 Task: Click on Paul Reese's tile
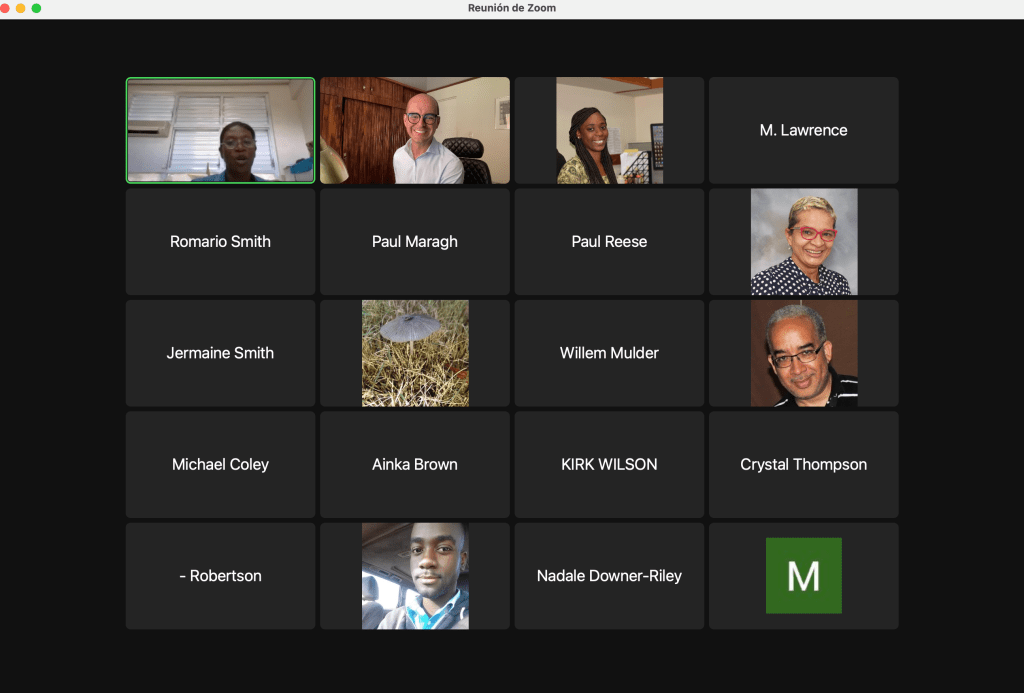coord(609,242)
